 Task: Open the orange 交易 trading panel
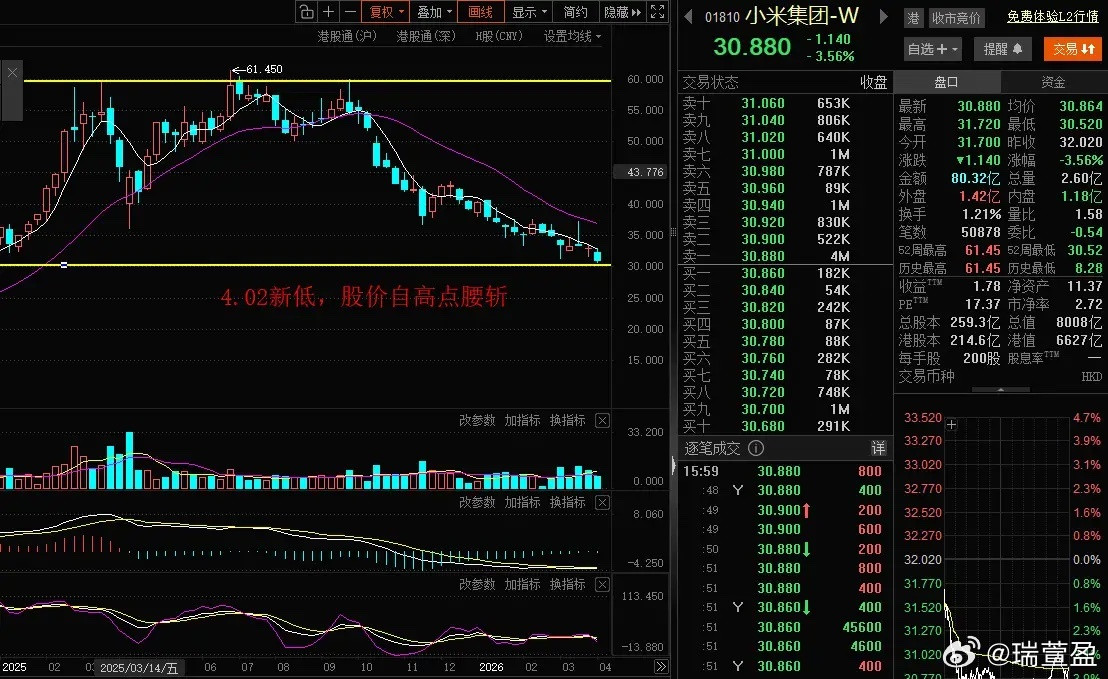1073,48
